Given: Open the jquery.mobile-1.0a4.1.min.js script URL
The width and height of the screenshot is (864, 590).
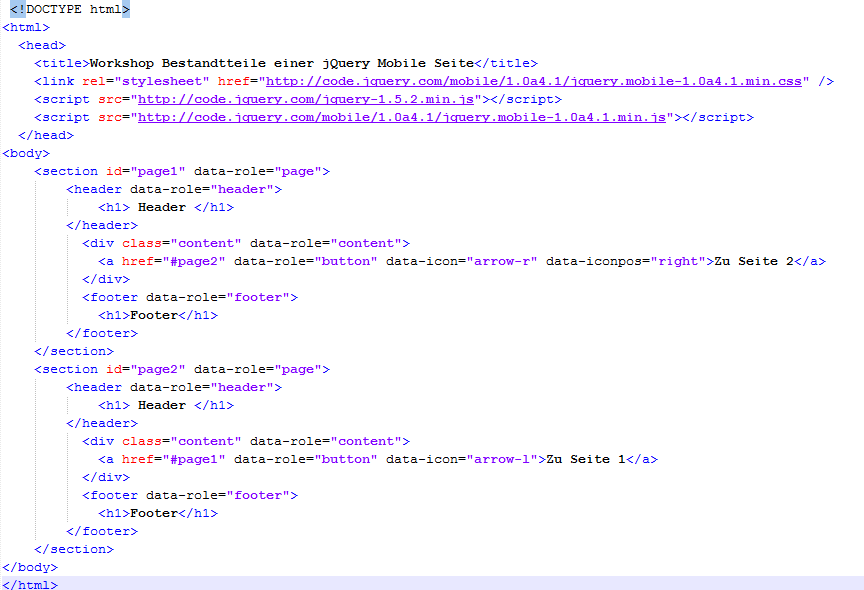Looking at the screenshot, I should pos(402,117).
